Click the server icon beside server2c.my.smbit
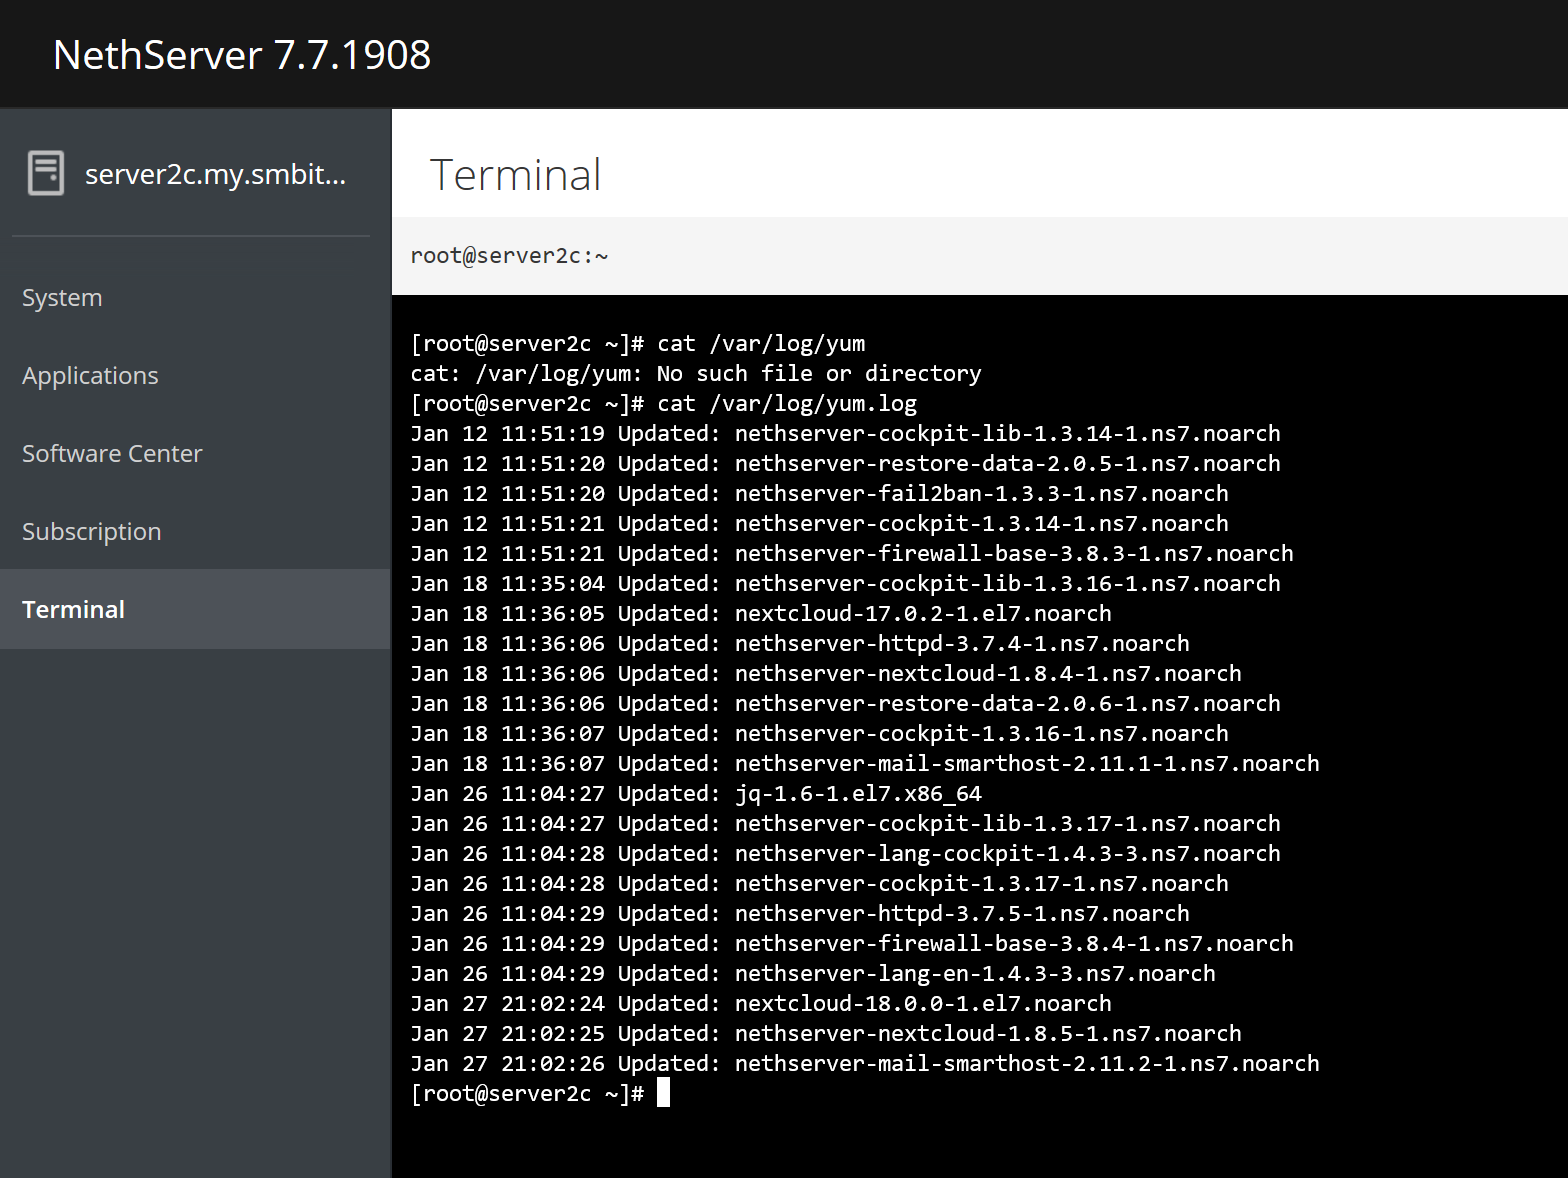The image size is (1568, 1178). pyautogui.click(x=46, y=173)
